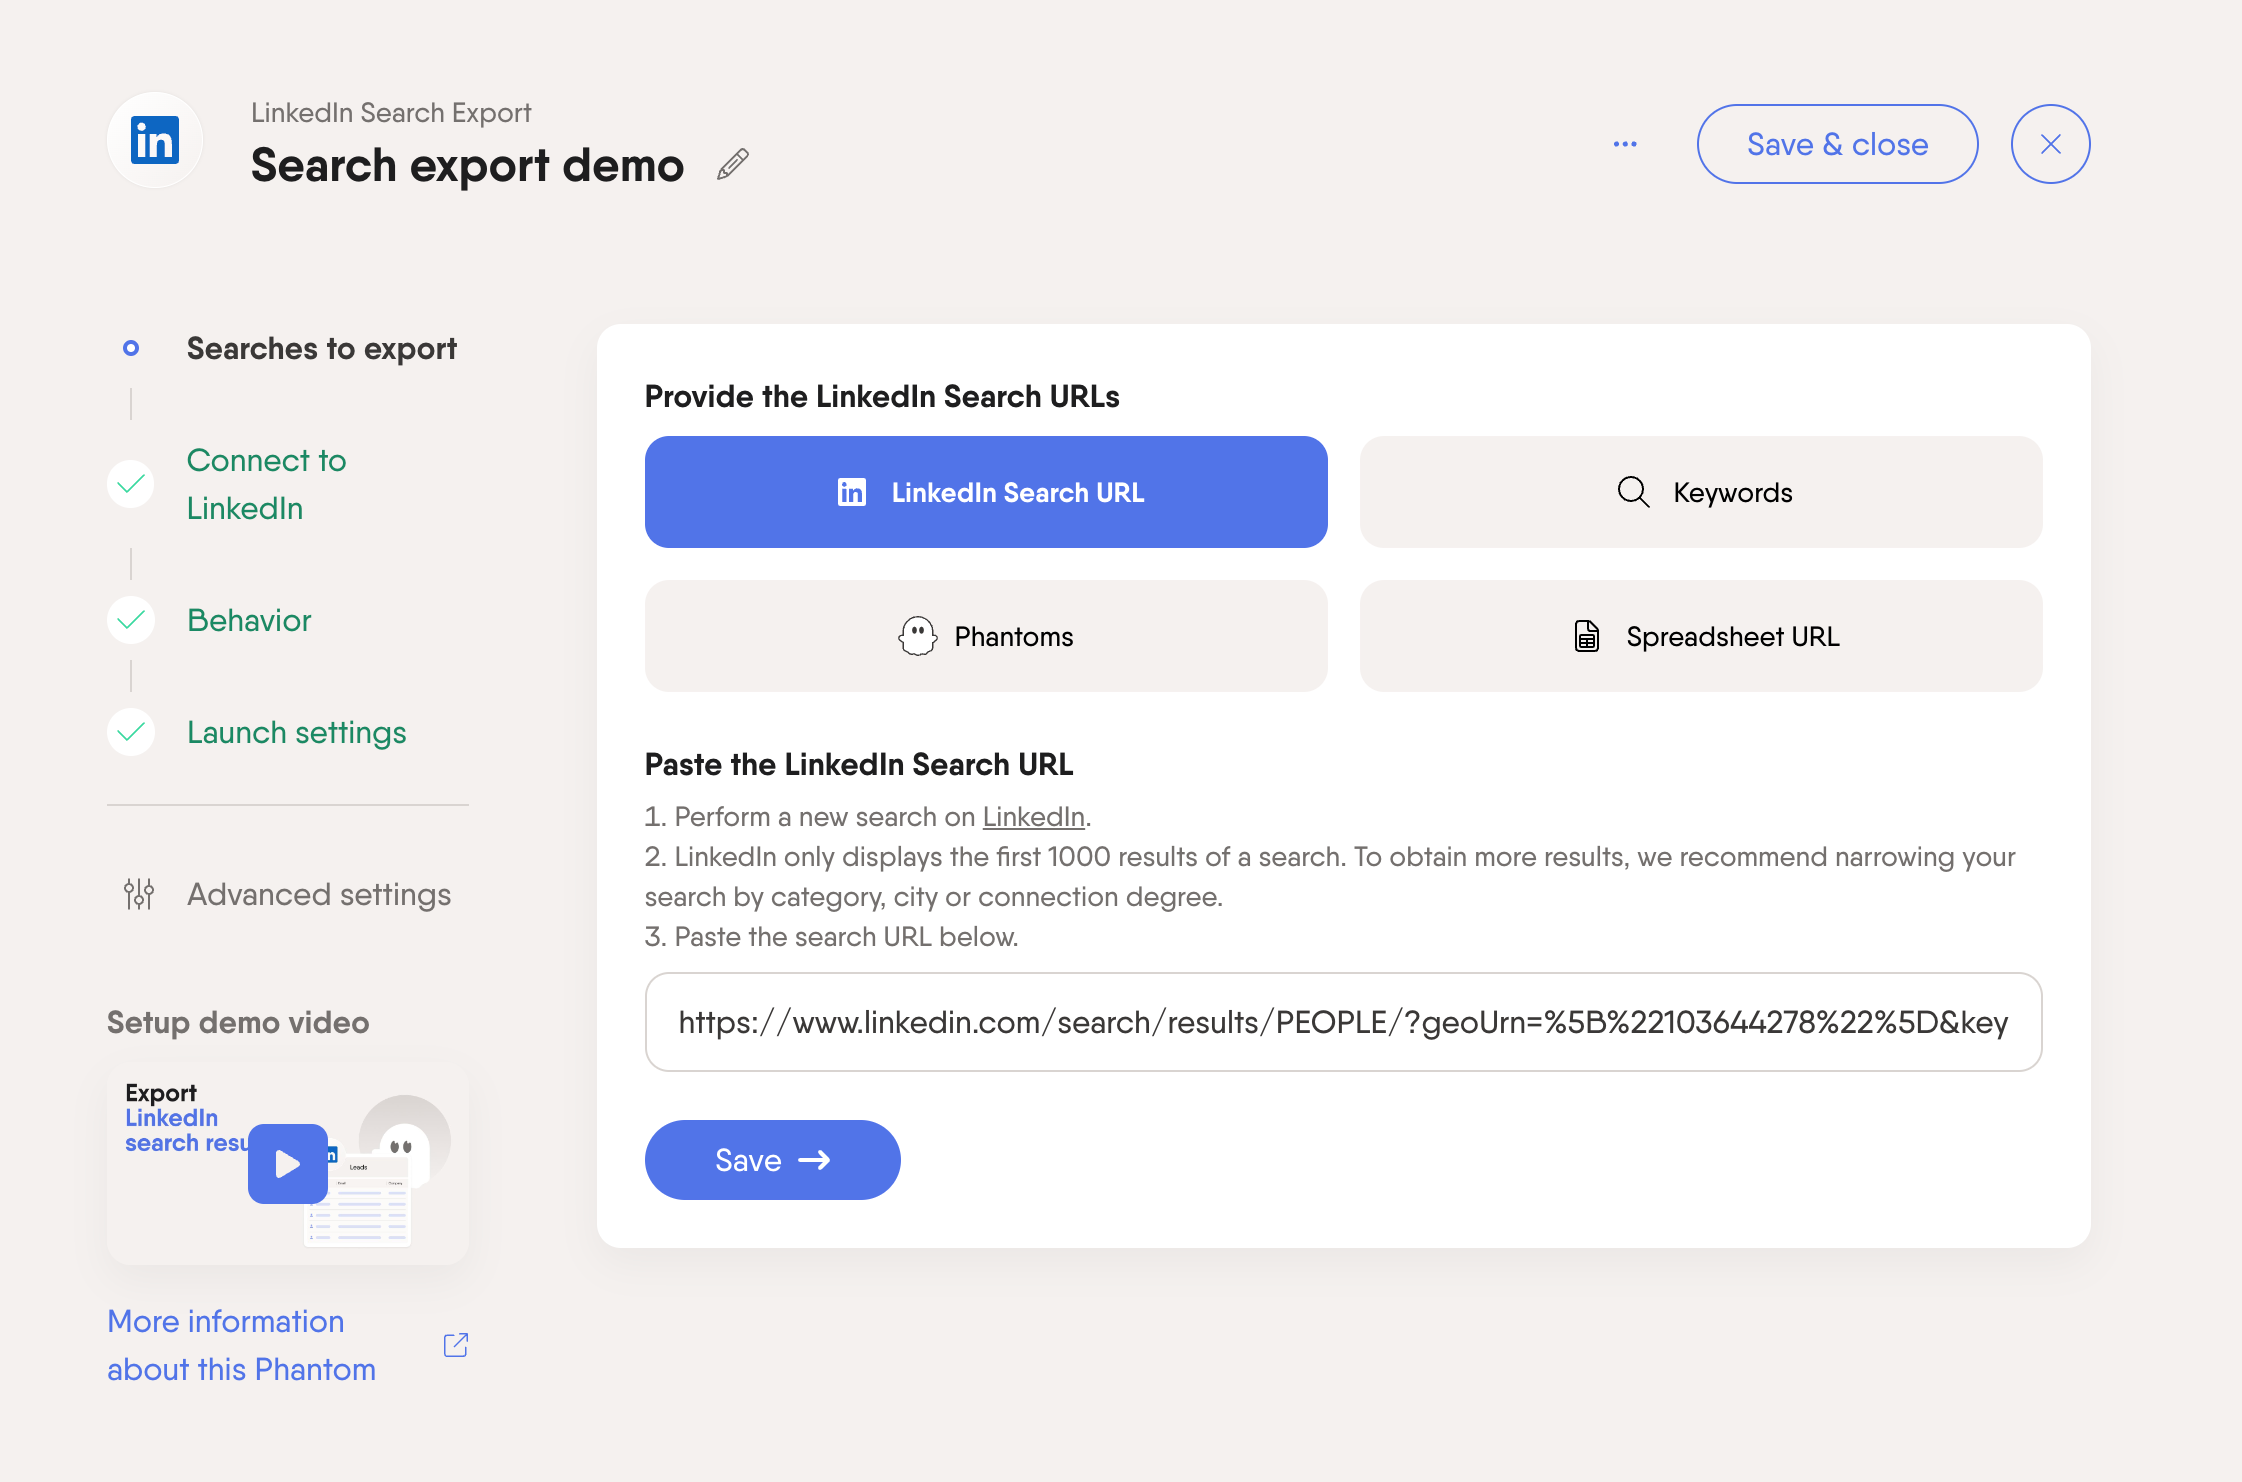Select LinkedIn Search URL input option
The width and height of the screenshot is (2242, 1482).
(986, 492)
